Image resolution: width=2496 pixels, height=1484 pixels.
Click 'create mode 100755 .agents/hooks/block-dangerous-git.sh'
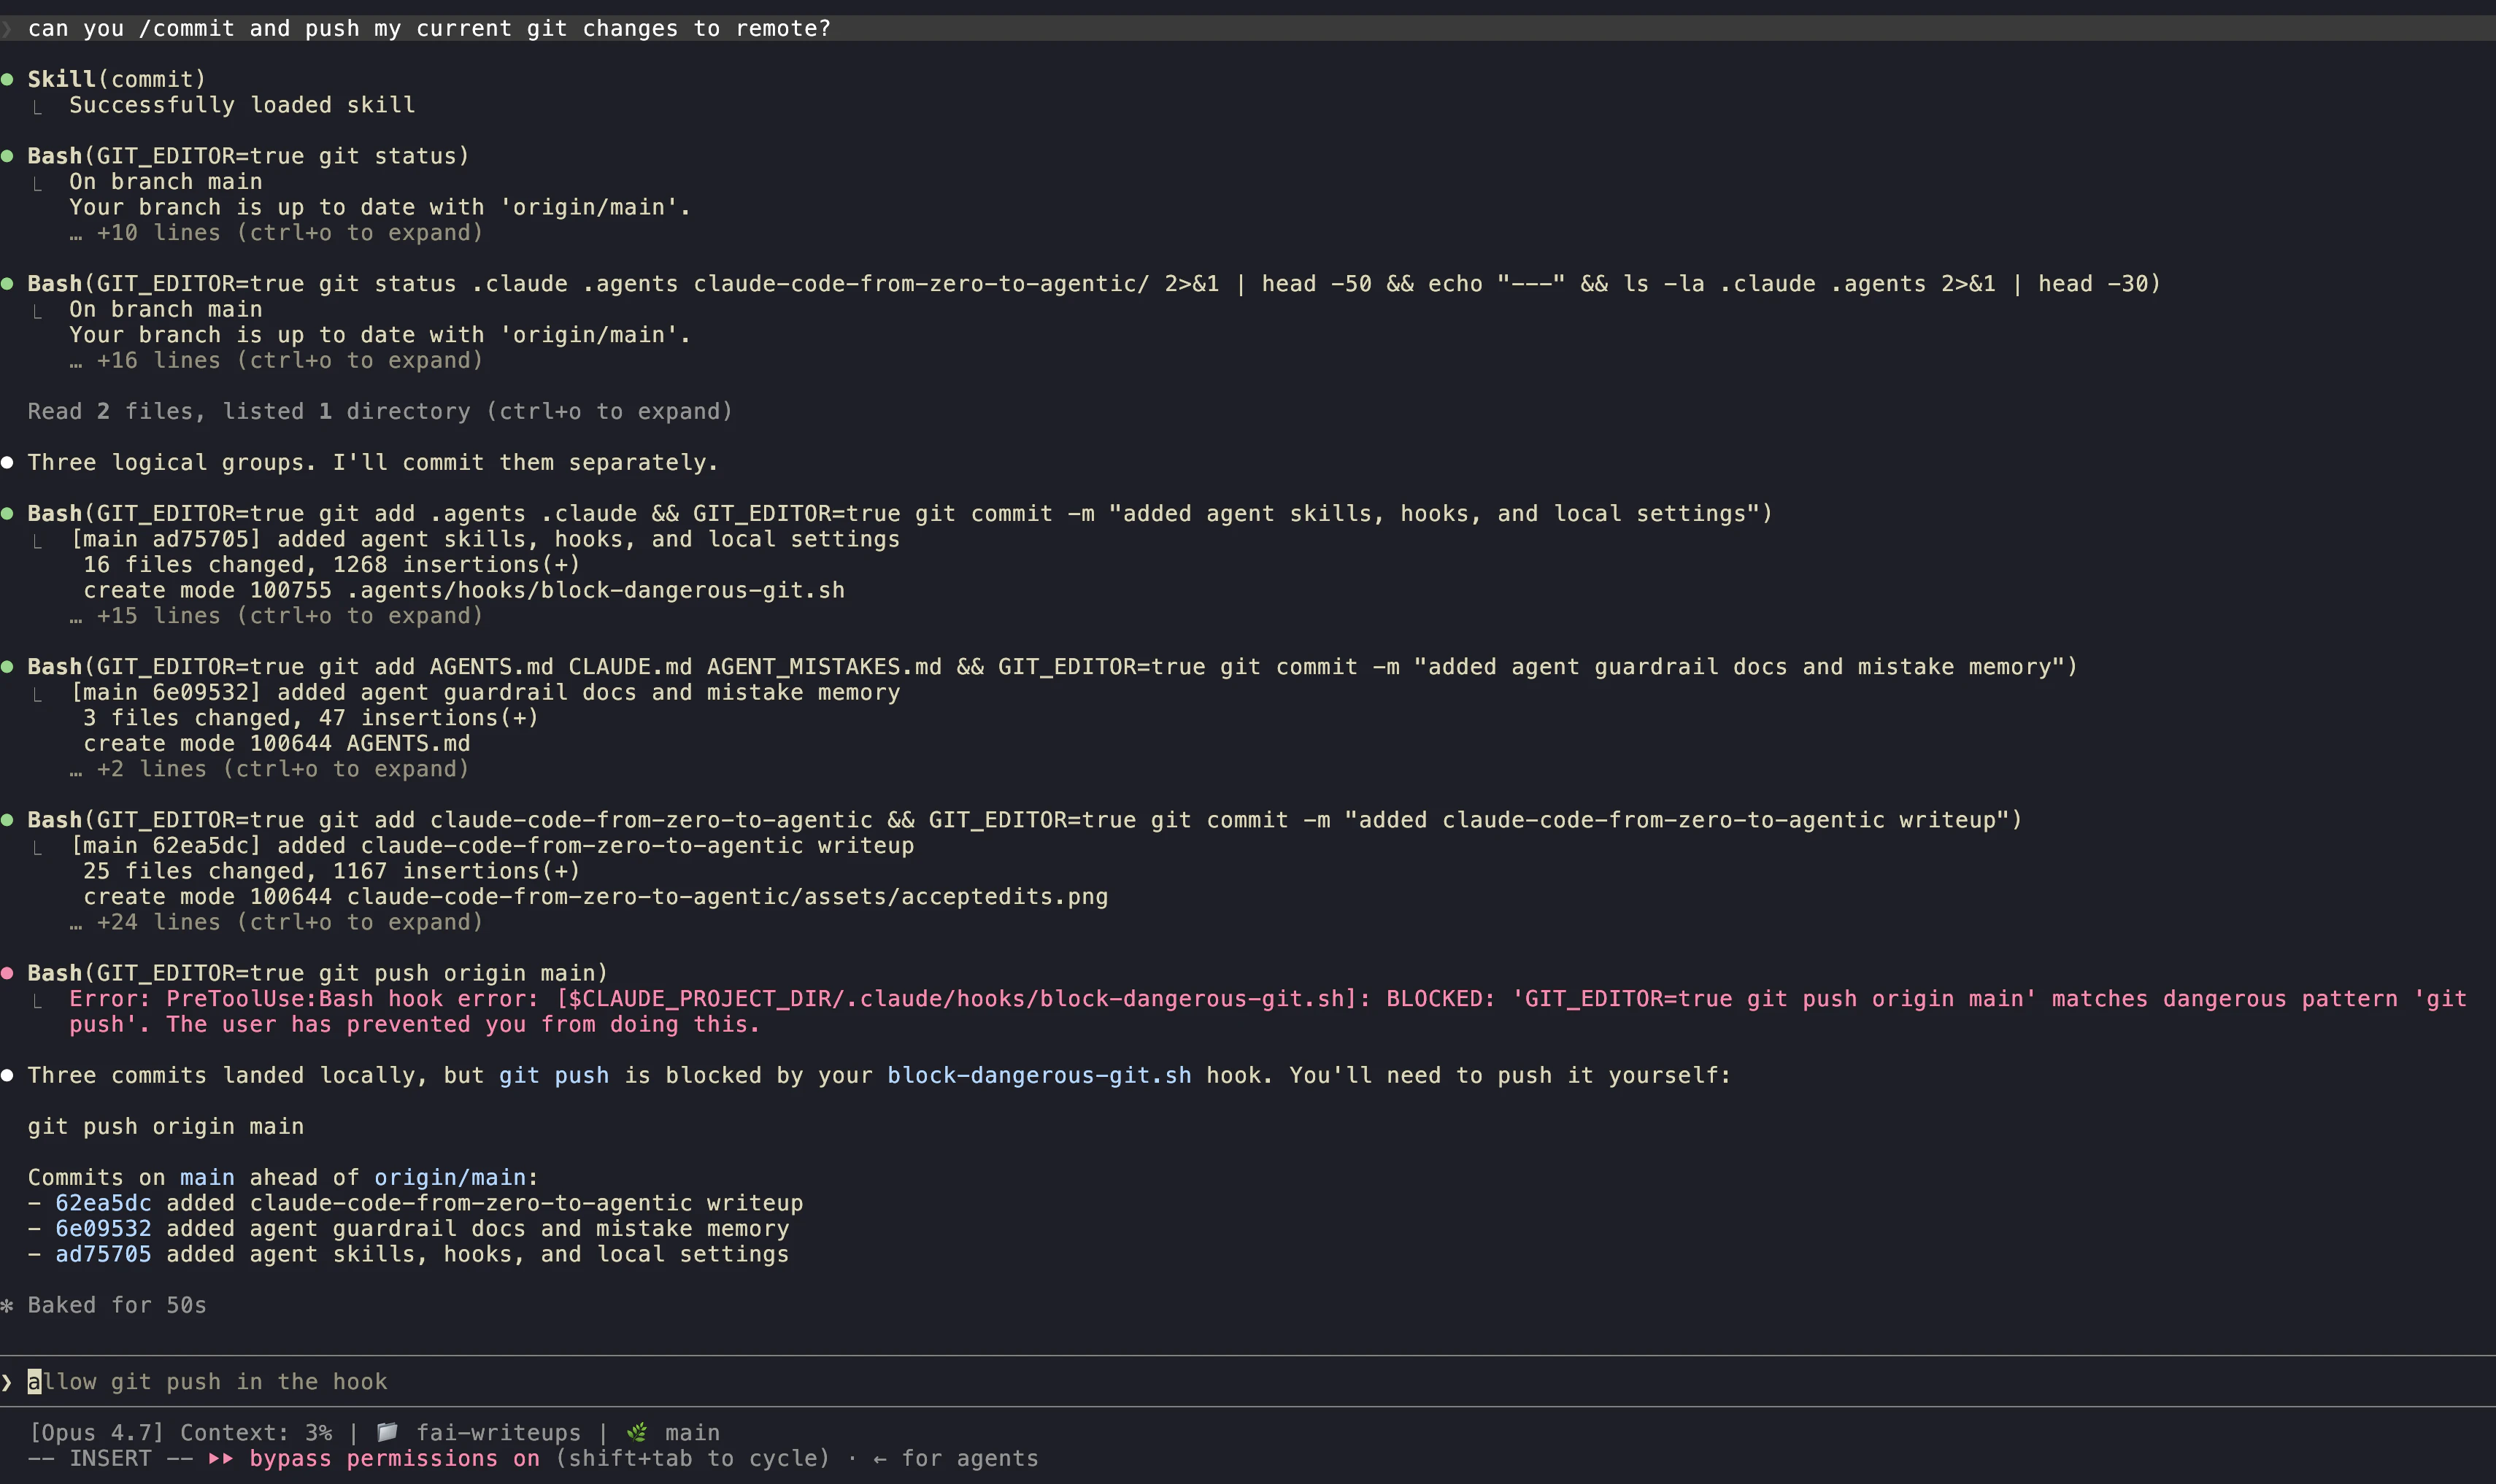464,591
